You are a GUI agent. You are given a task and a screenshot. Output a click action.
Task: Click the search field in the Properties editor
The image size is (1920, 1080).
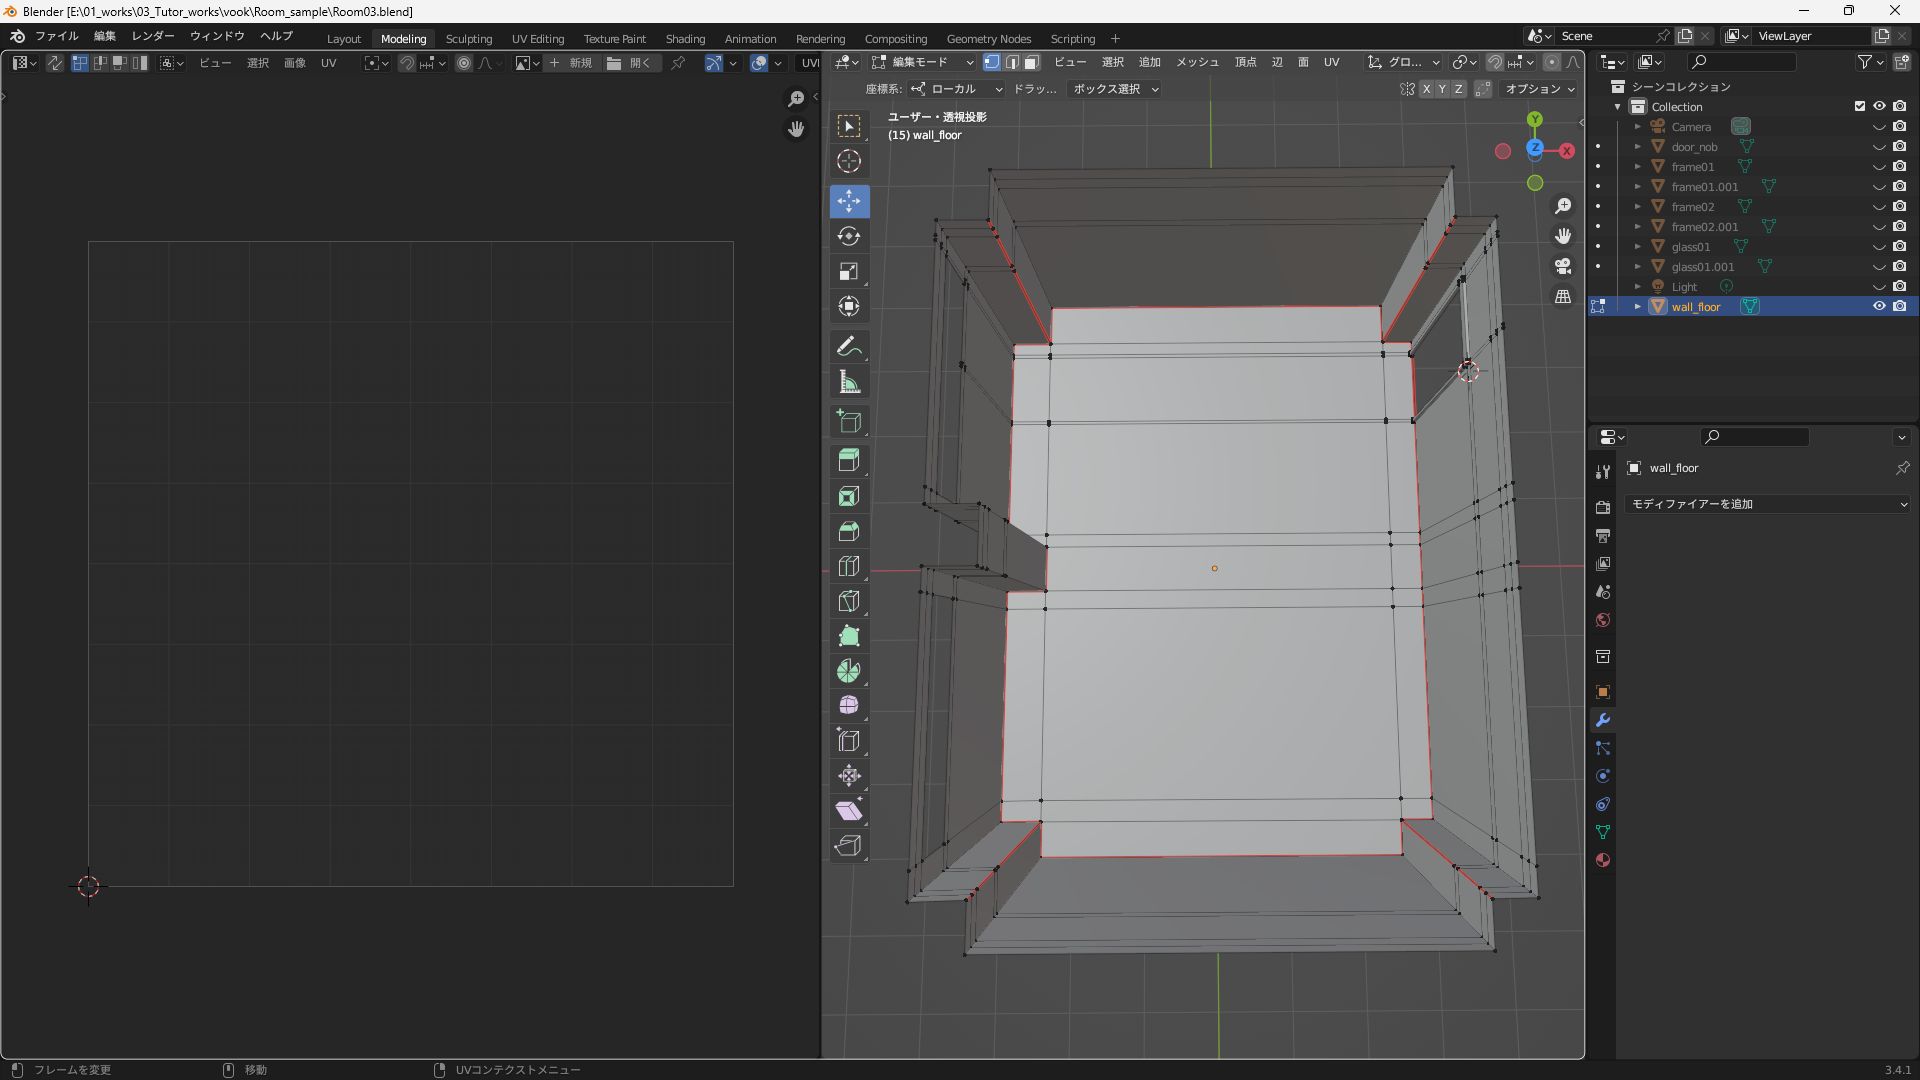click(x=1755, y=436)
